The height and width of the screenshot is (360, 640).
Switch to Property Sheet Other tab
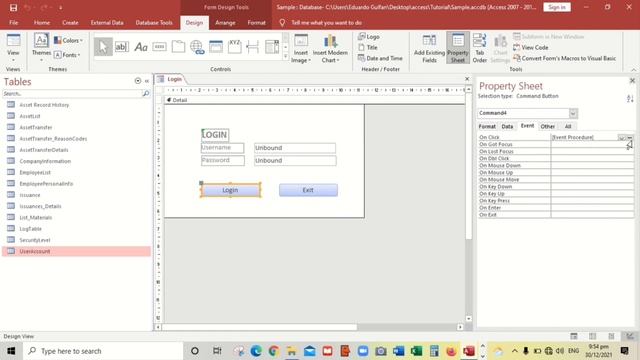click(x=547, y=127)
